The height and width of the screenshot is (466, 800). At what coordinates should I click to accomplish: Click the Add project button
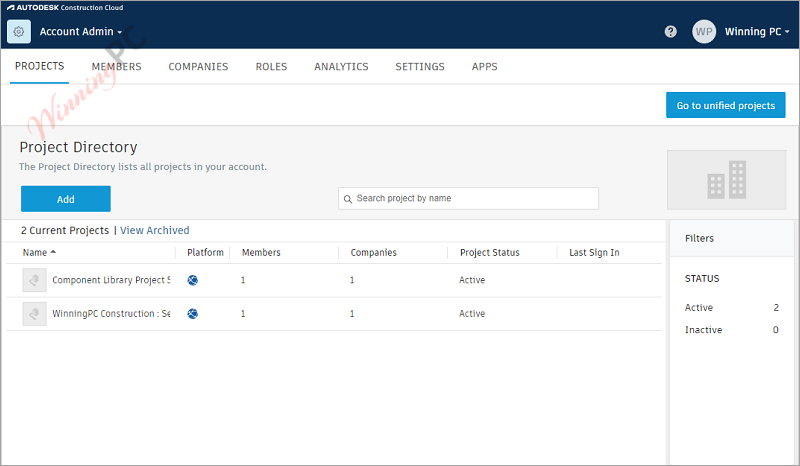coord(66,199)
